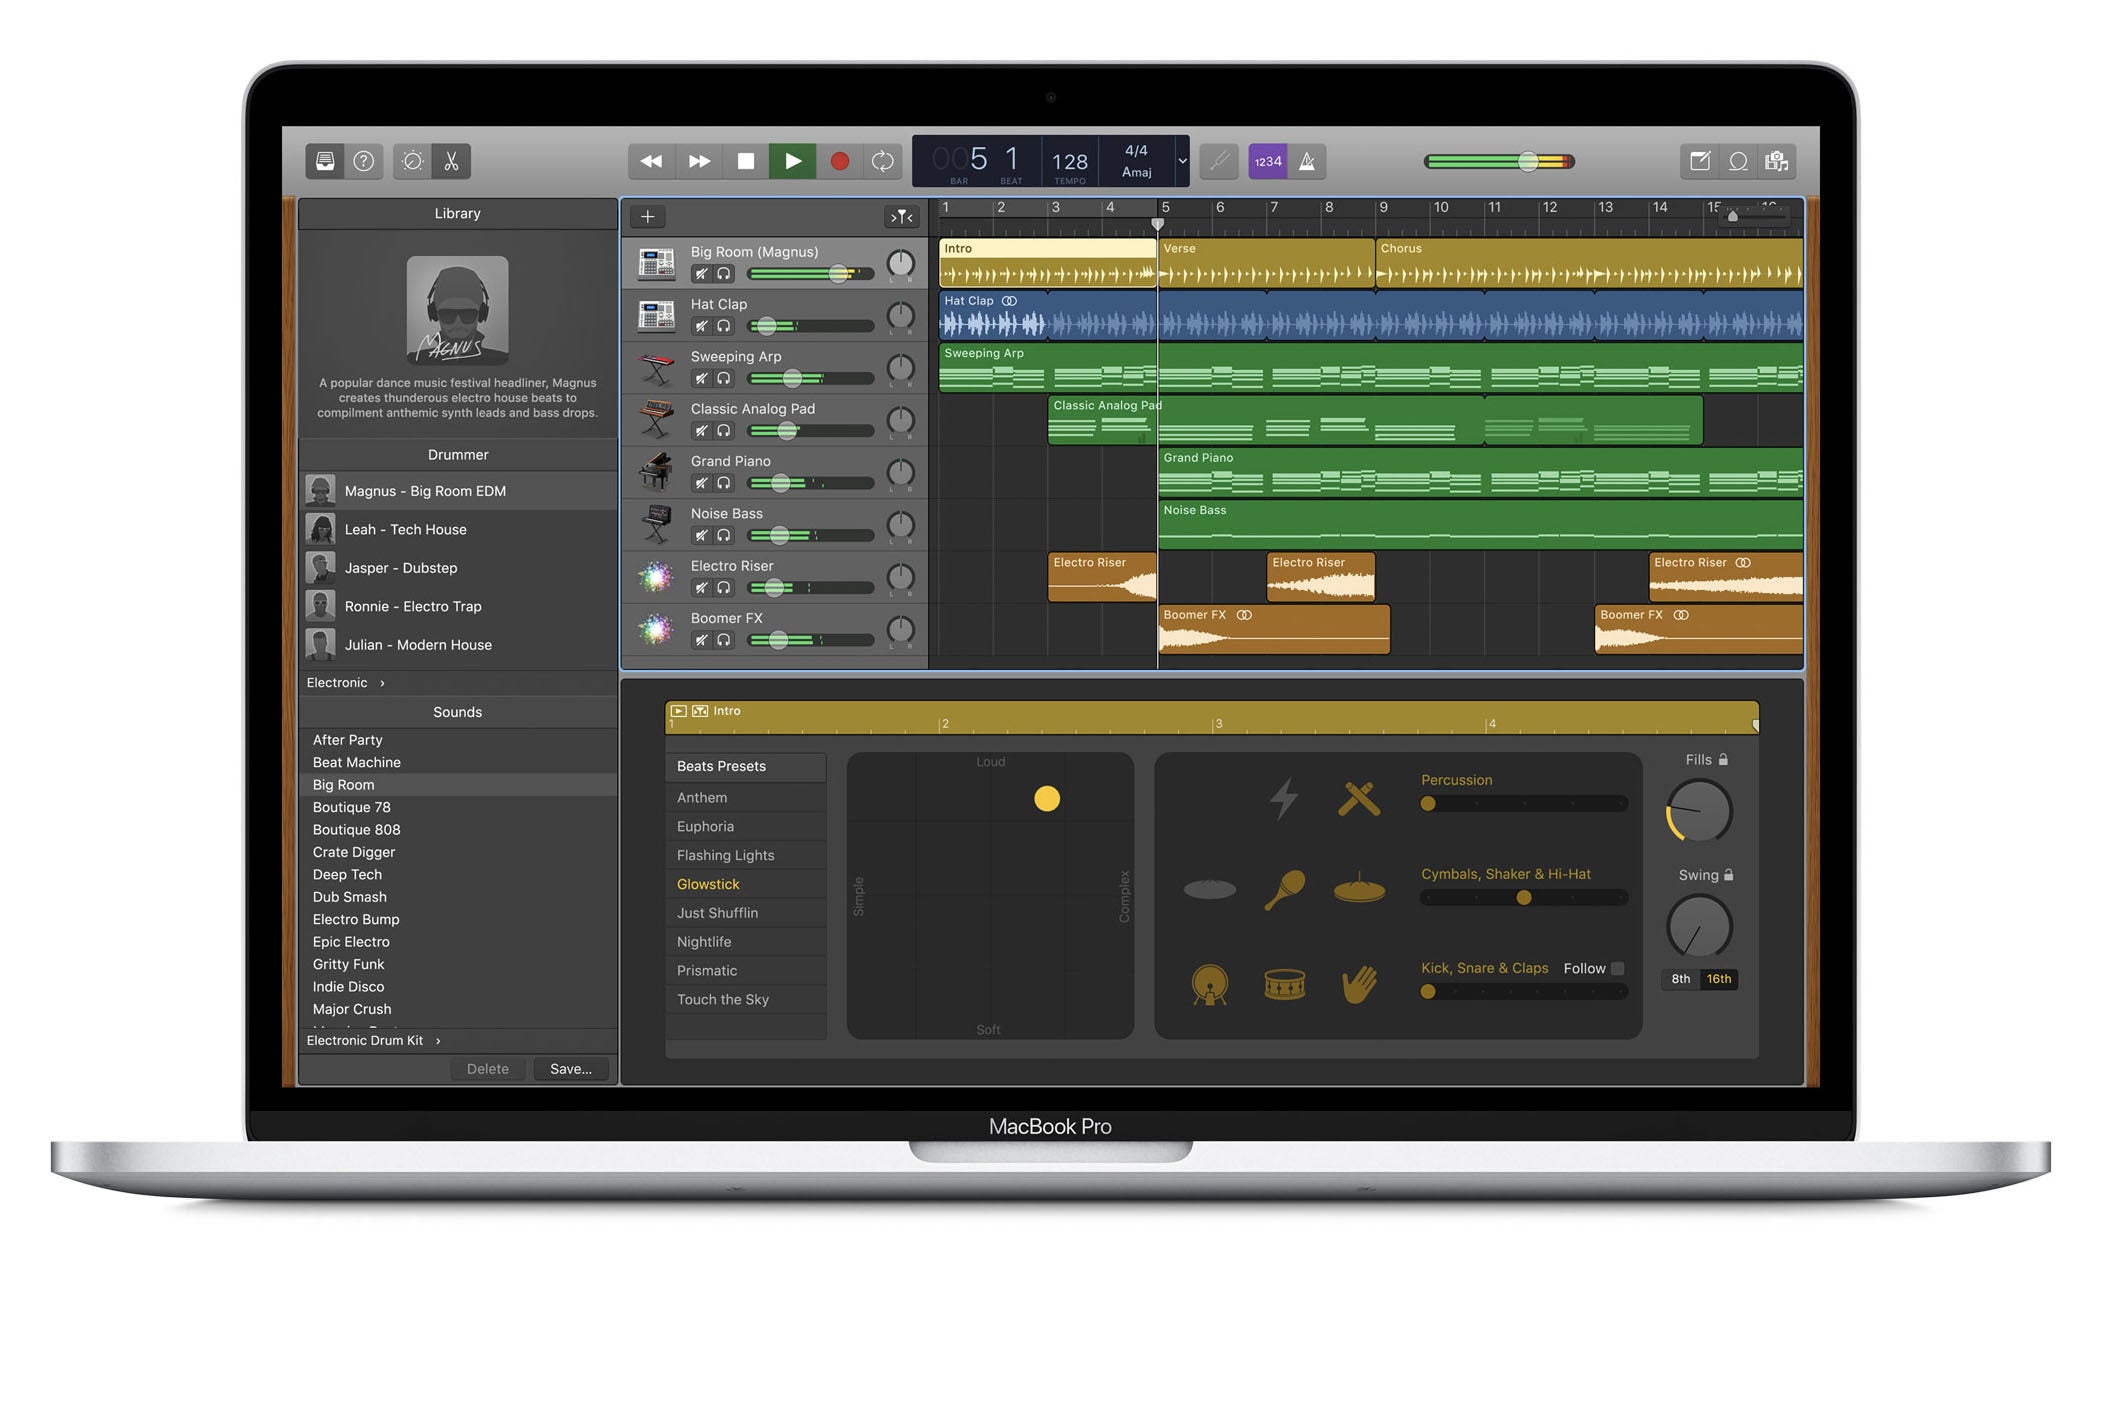Expand the Electronic Drum Kit chevron
The height and width of the screenshot is (1402, 2103).
click(438, 1040)
